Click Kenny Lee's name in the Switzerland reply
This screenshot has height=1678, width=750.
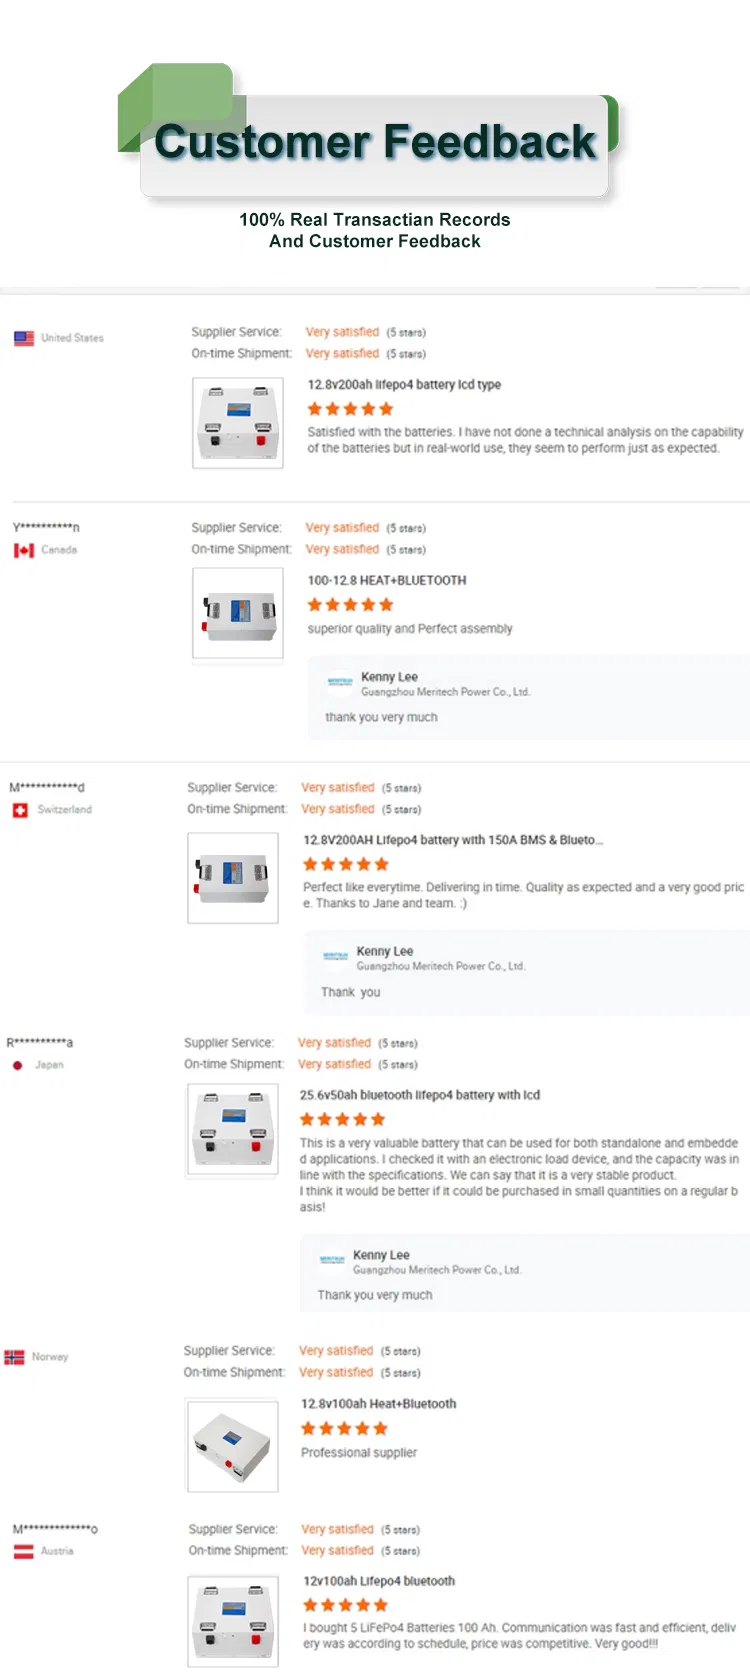(x=385, y=951)
